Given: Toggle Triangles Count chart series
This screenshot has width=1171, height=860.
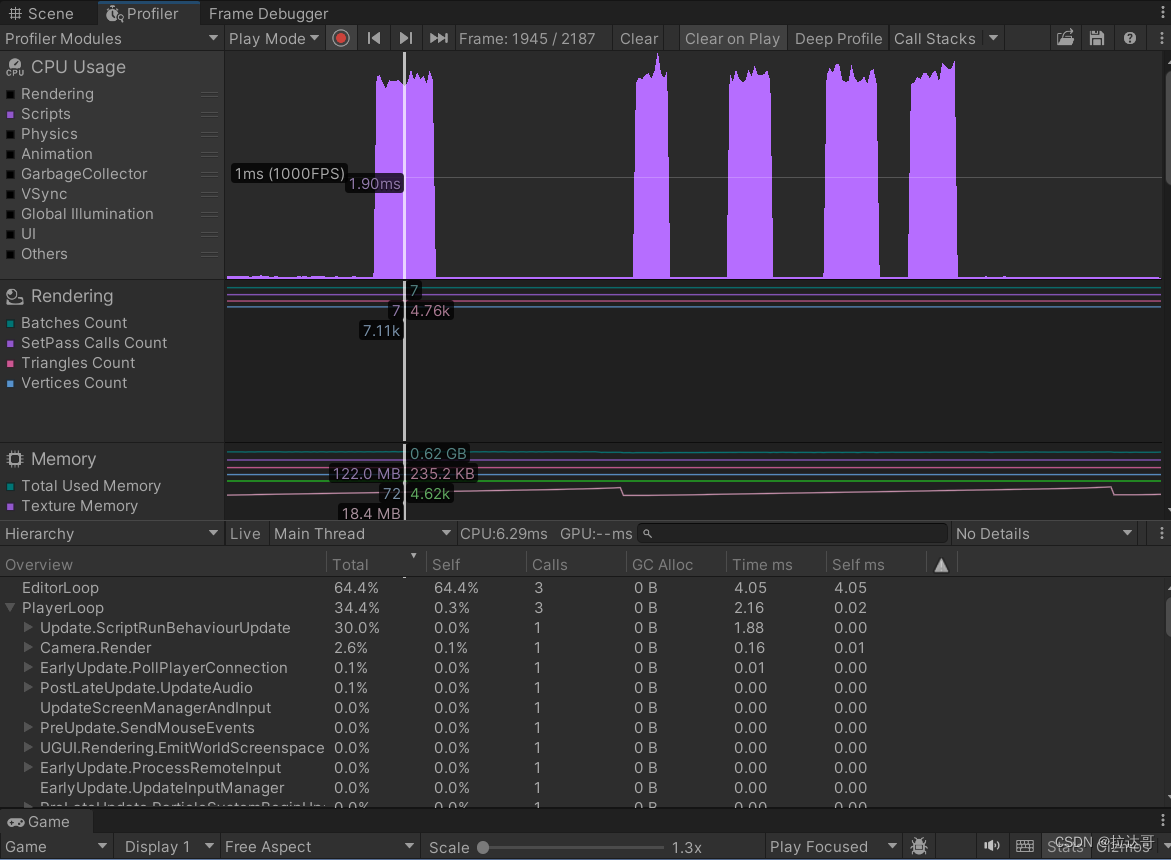Looking at the screenshot, I should (x=10, y=364).
